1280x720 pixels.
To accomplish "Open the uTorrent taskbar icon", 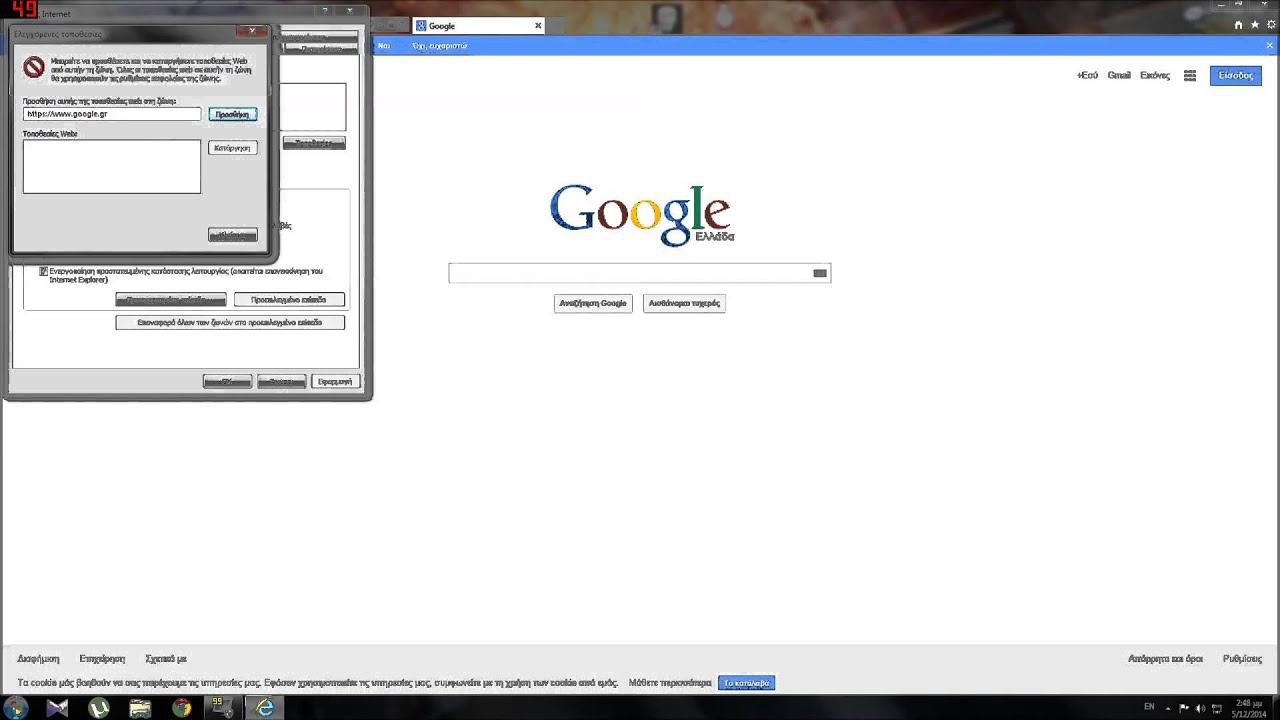I will point(99,708).
